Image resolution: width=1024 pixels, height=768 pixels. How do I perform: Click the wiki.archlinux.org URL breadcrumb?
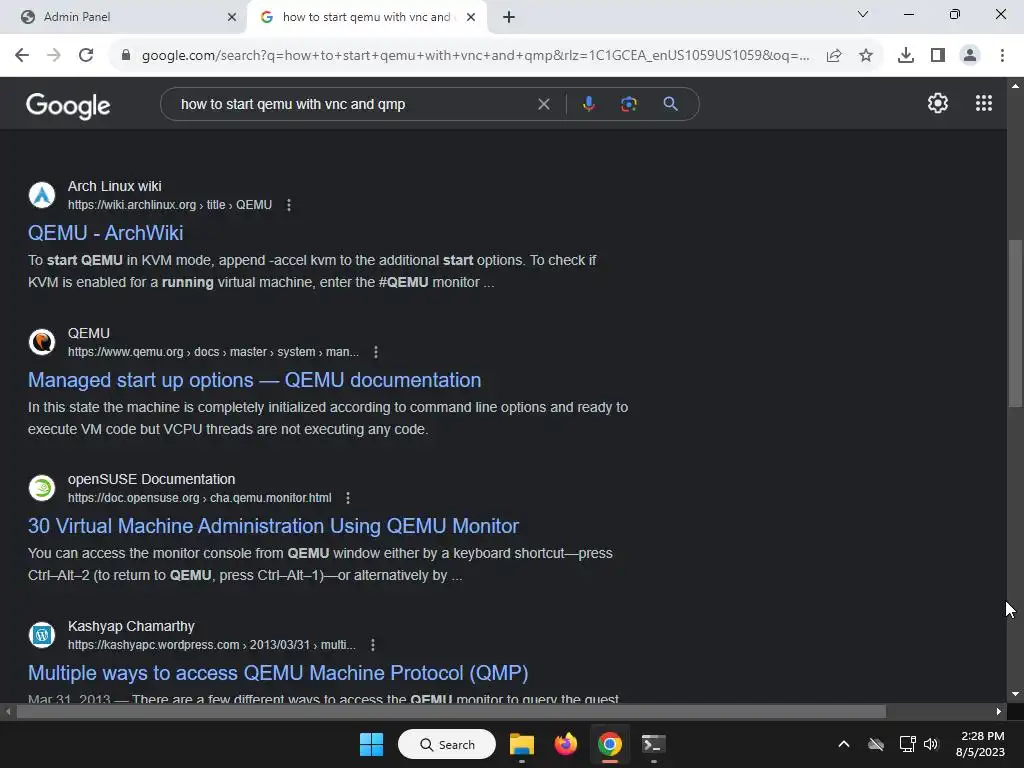170,205
